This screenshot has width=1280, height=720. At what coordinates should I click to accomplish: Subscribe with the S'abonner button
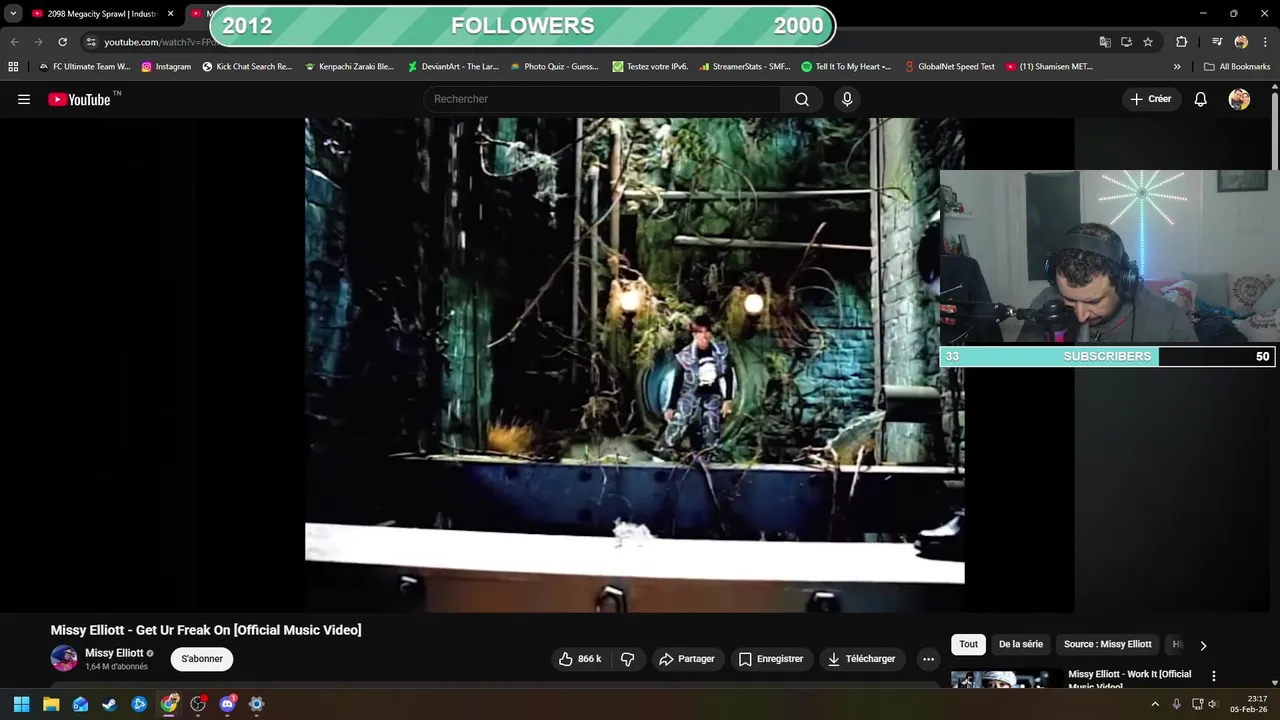202,659
